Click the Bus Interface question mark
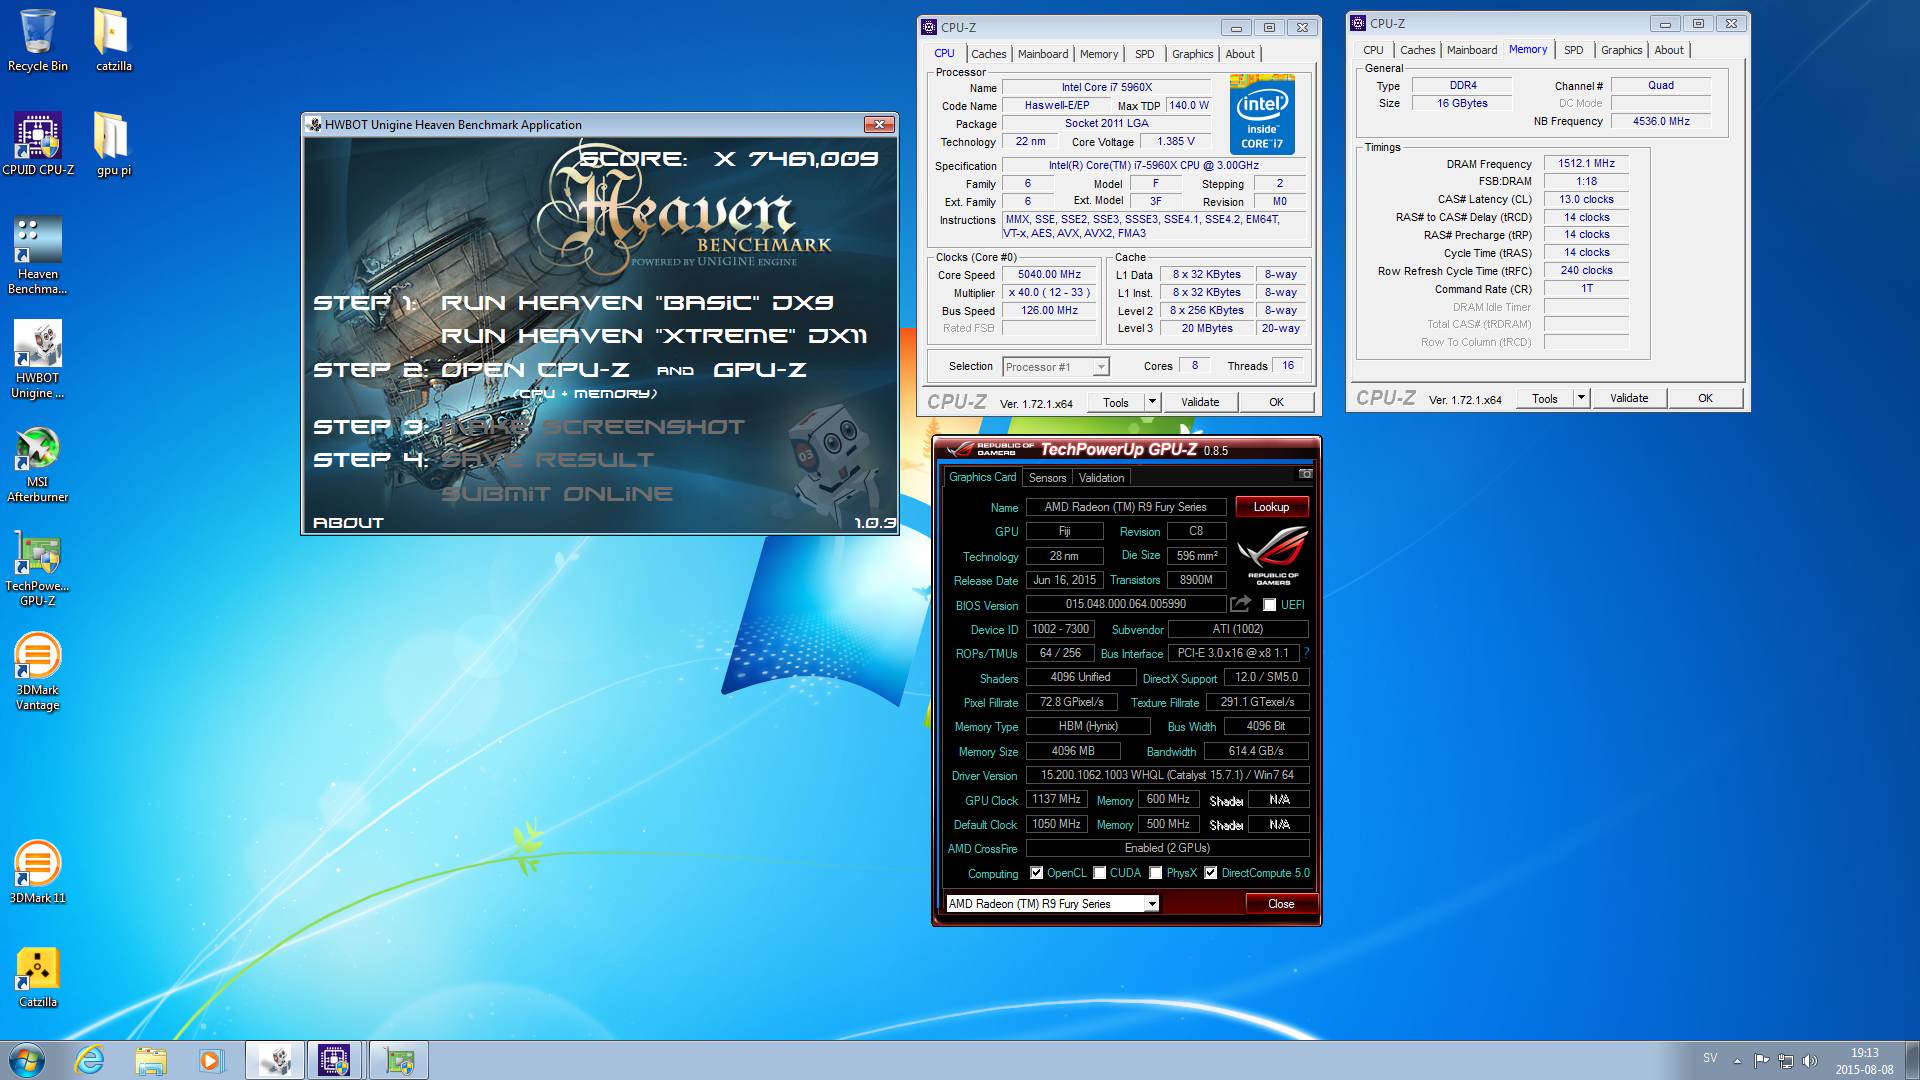1920x1080 pixels. click(1306, 653)
